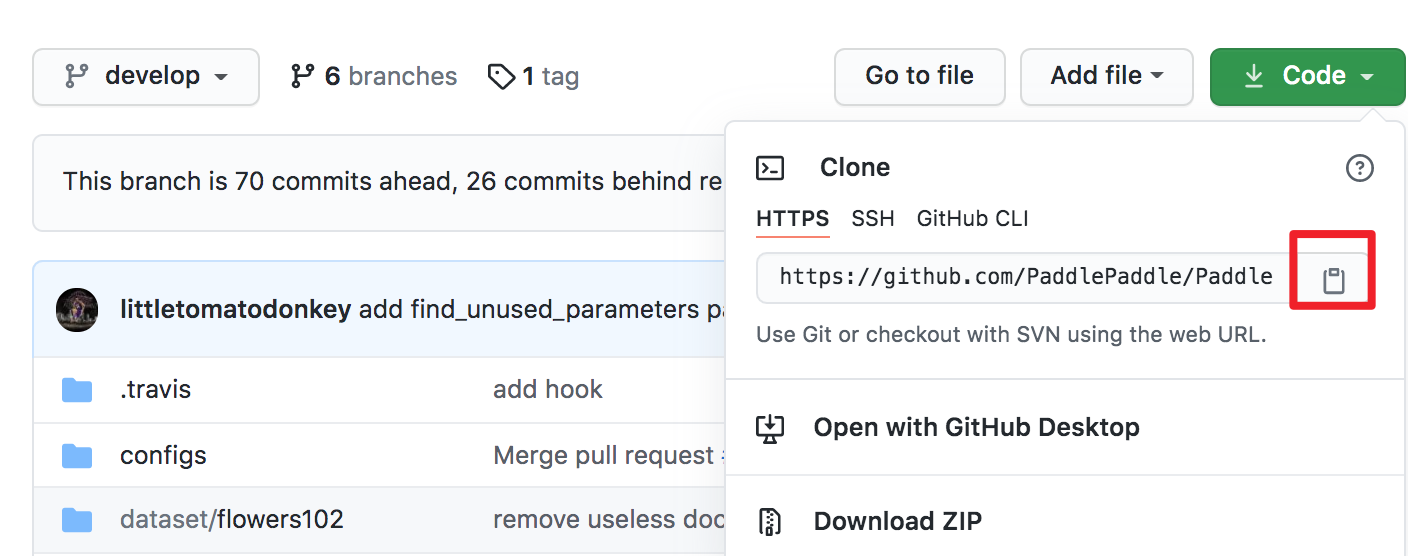1408x556 pixels.
Task: Open the Add file dropdown
Action: point(1106,77)
